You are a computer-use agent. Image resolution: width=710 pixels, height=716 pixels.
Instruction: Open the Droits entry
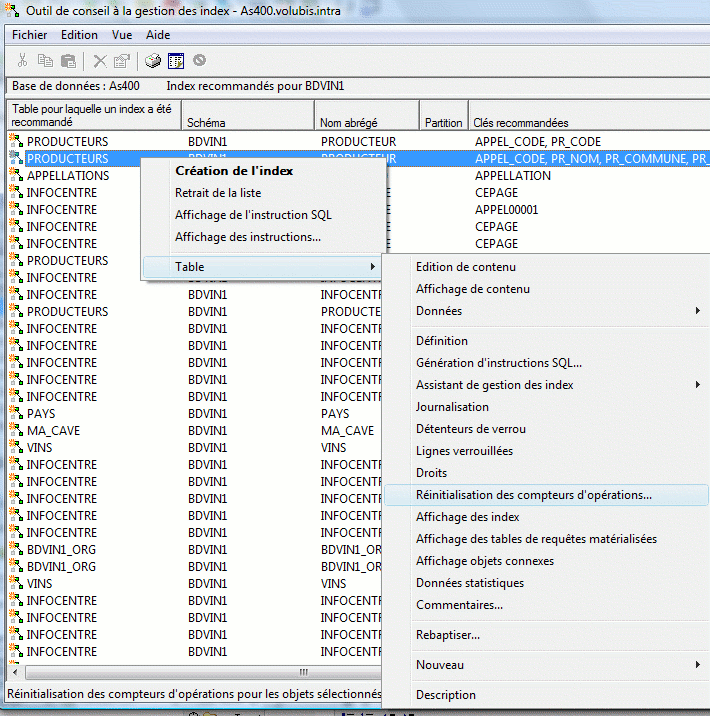click(546, 473)
